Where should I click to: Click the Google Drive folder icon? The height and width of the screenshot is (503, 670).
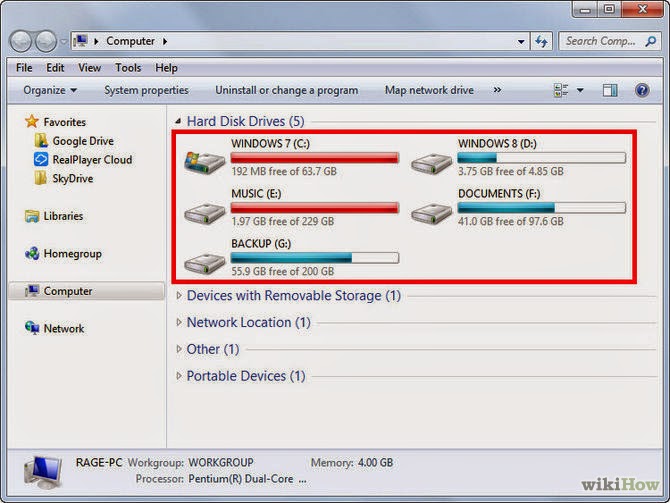pyautogui.click(x=41, y=141)
